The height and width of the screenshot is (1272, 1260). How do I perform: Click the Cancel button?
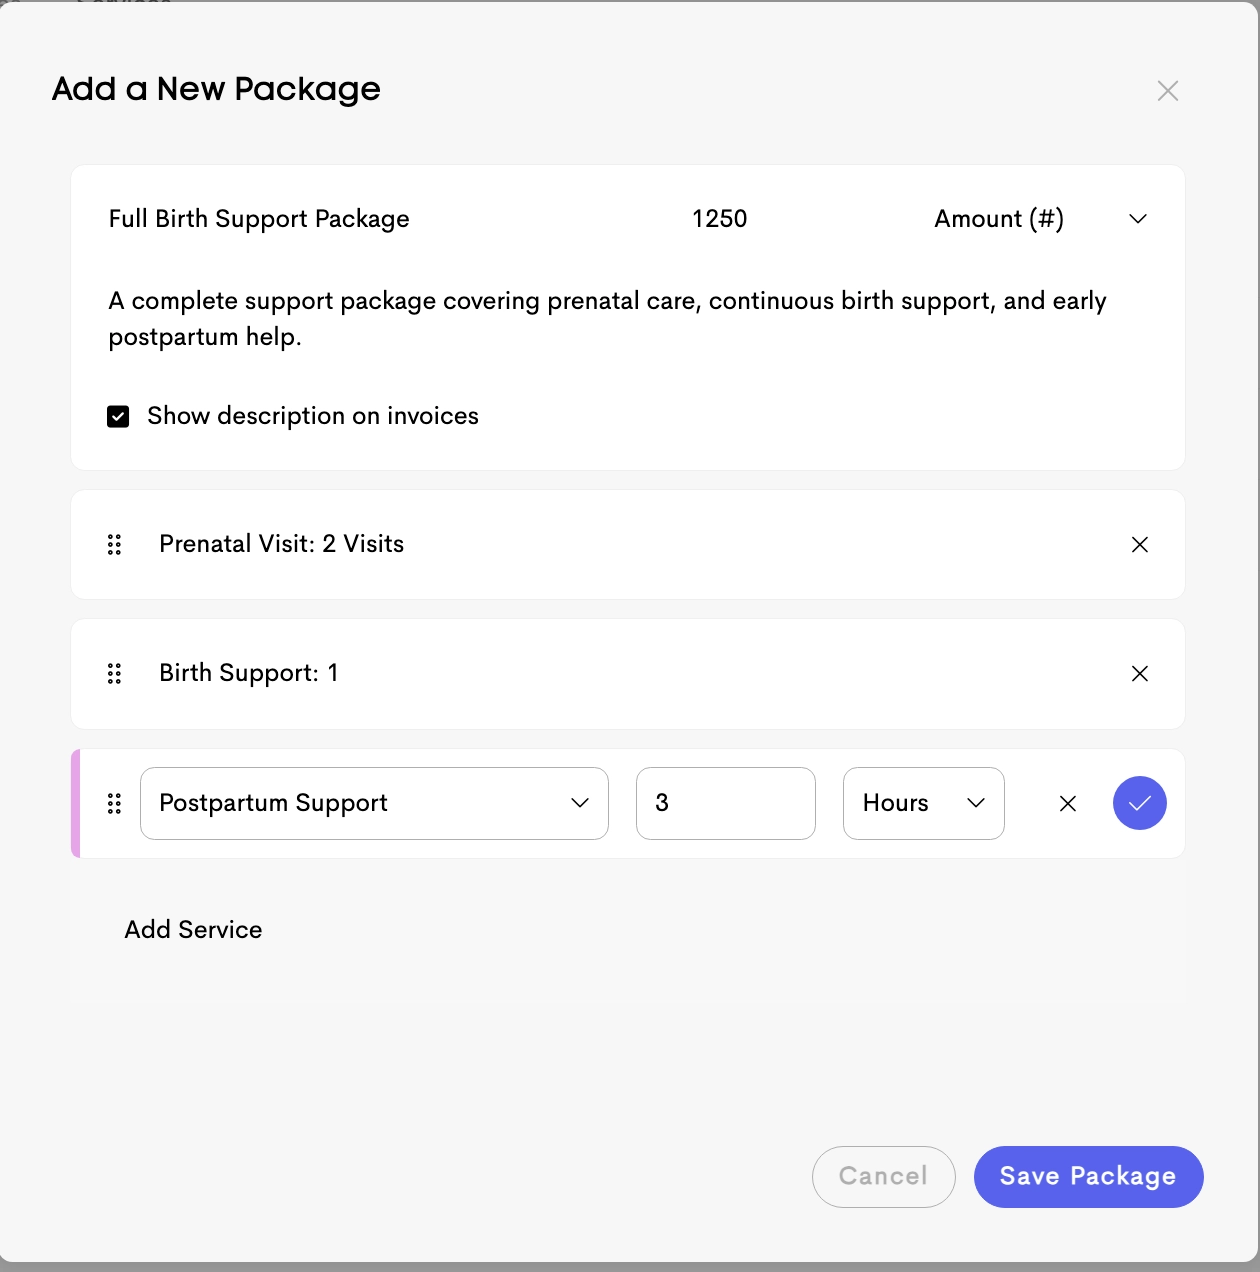click(x=883, y=1176)
